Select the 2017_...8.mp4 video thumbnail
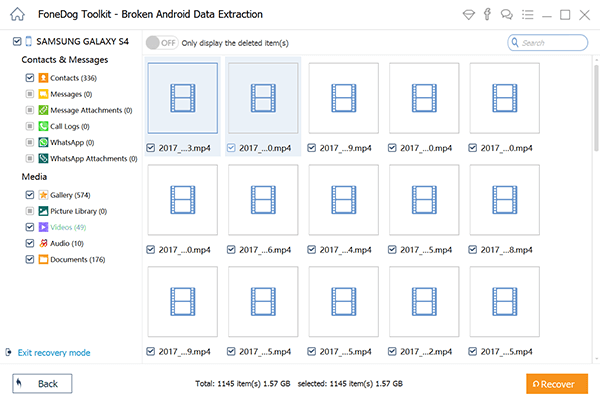This screenshot has height=402, width=600. 505,200
